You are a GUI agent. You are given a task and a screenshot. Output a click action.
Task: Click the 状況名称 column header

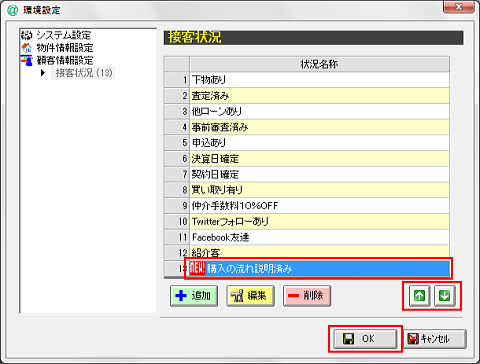coord(319,64)
